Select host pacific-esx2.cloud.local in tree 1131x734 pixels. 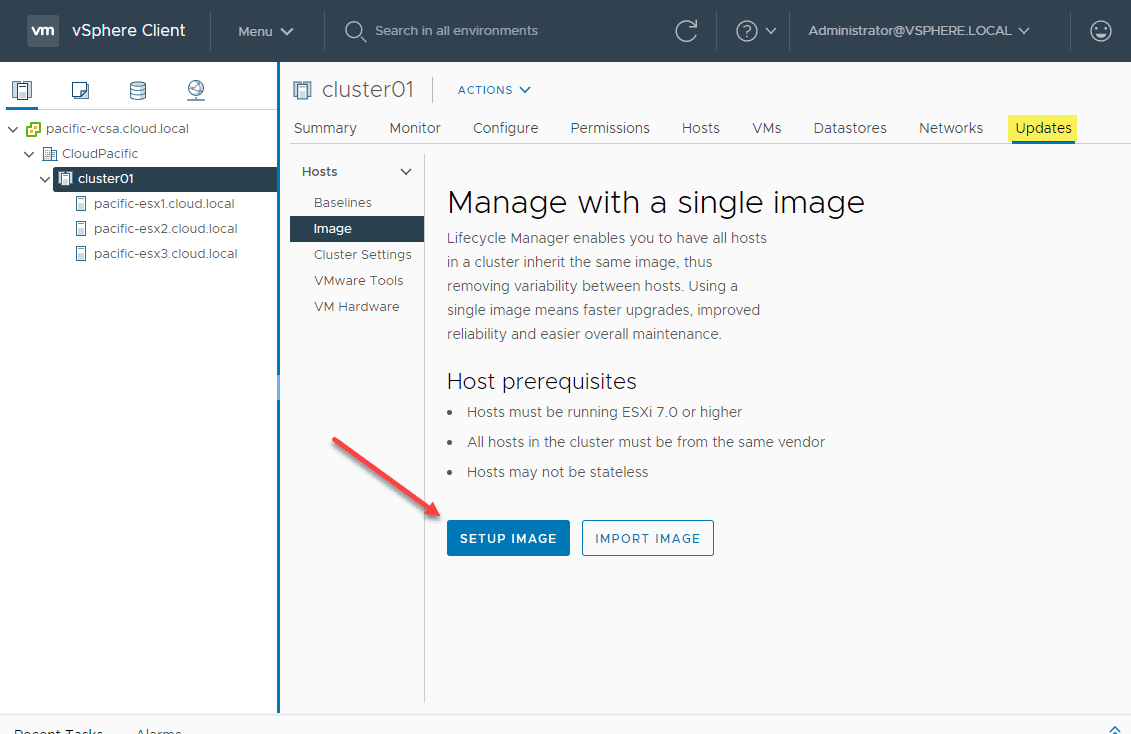point(165,229)
